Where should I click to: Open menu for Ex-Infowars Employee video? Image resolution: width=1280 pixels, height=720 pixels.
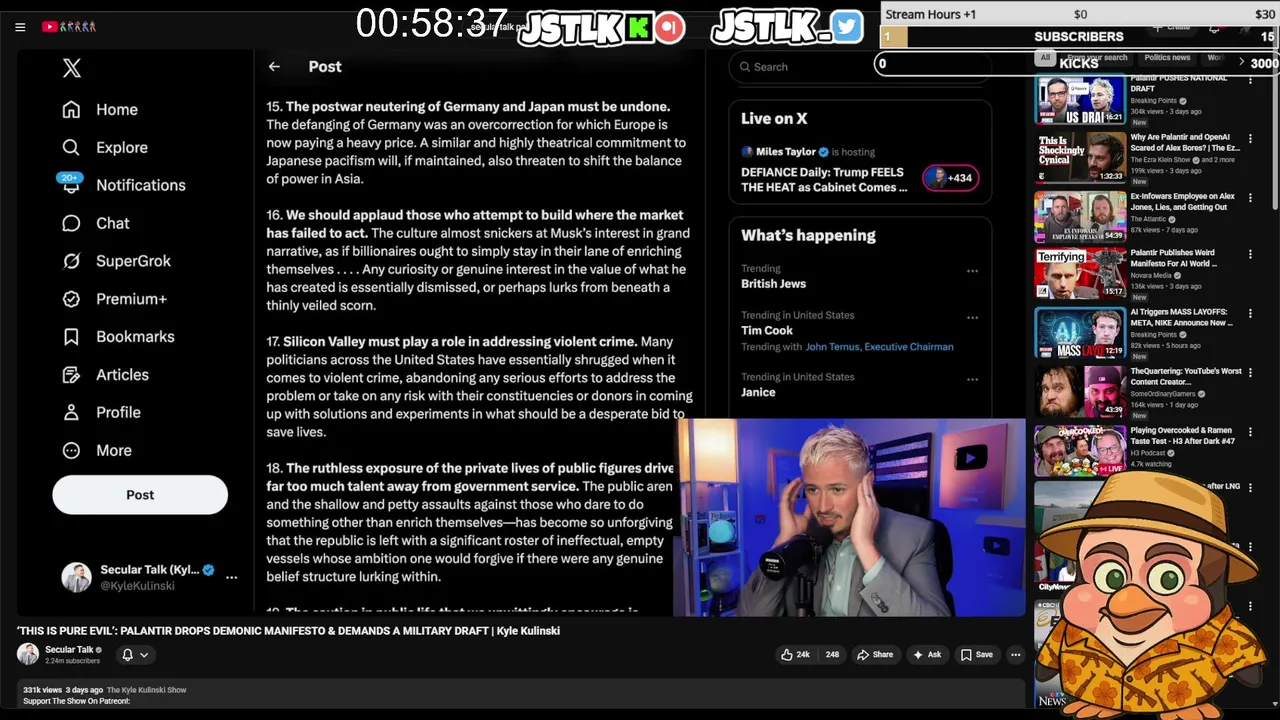click(1250, 198)
